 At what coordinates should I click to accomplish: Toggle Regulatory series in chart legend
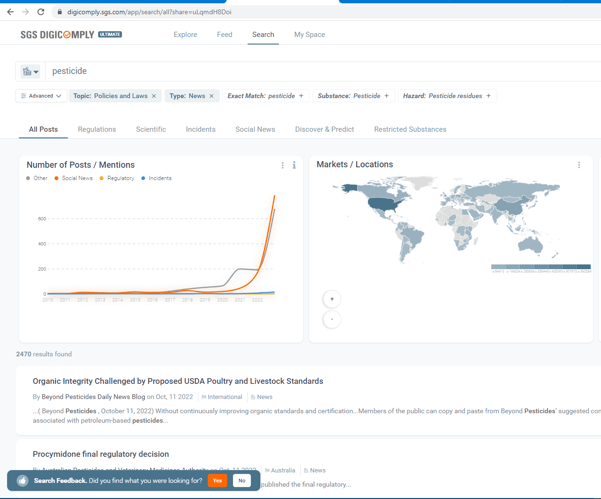click(x=119, y=178)
